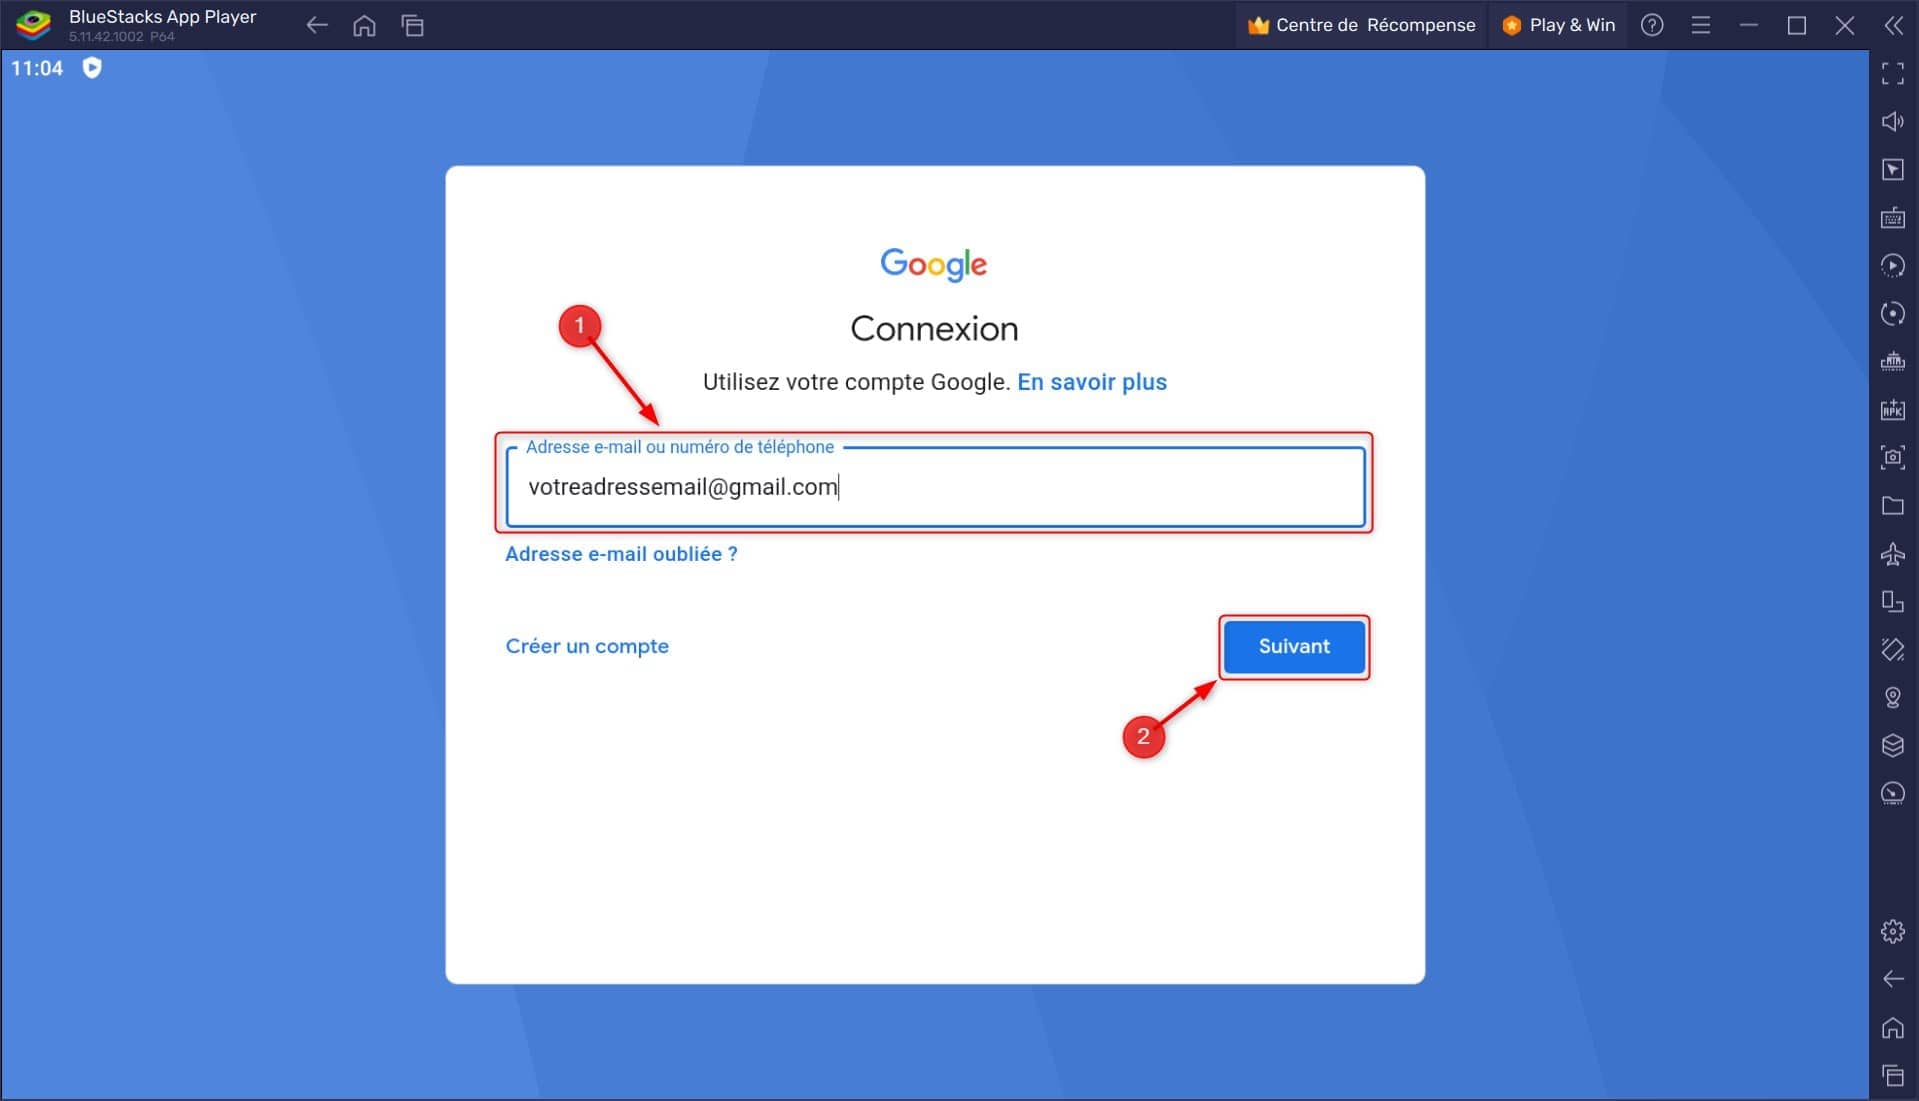Toggle eco mode speedometer icon
The width and height of the screenshot is (1919, 1101).
pyautogui.click(x=1893, y=793)
